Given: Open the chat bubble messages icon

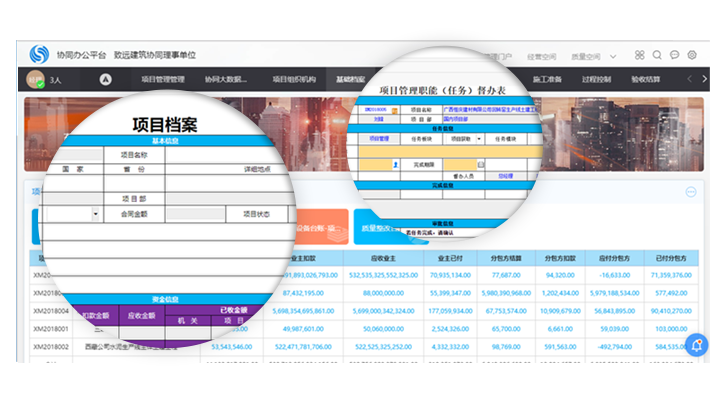Looking at the screenshot, I should pyautogui.click(x=675, y=55).
